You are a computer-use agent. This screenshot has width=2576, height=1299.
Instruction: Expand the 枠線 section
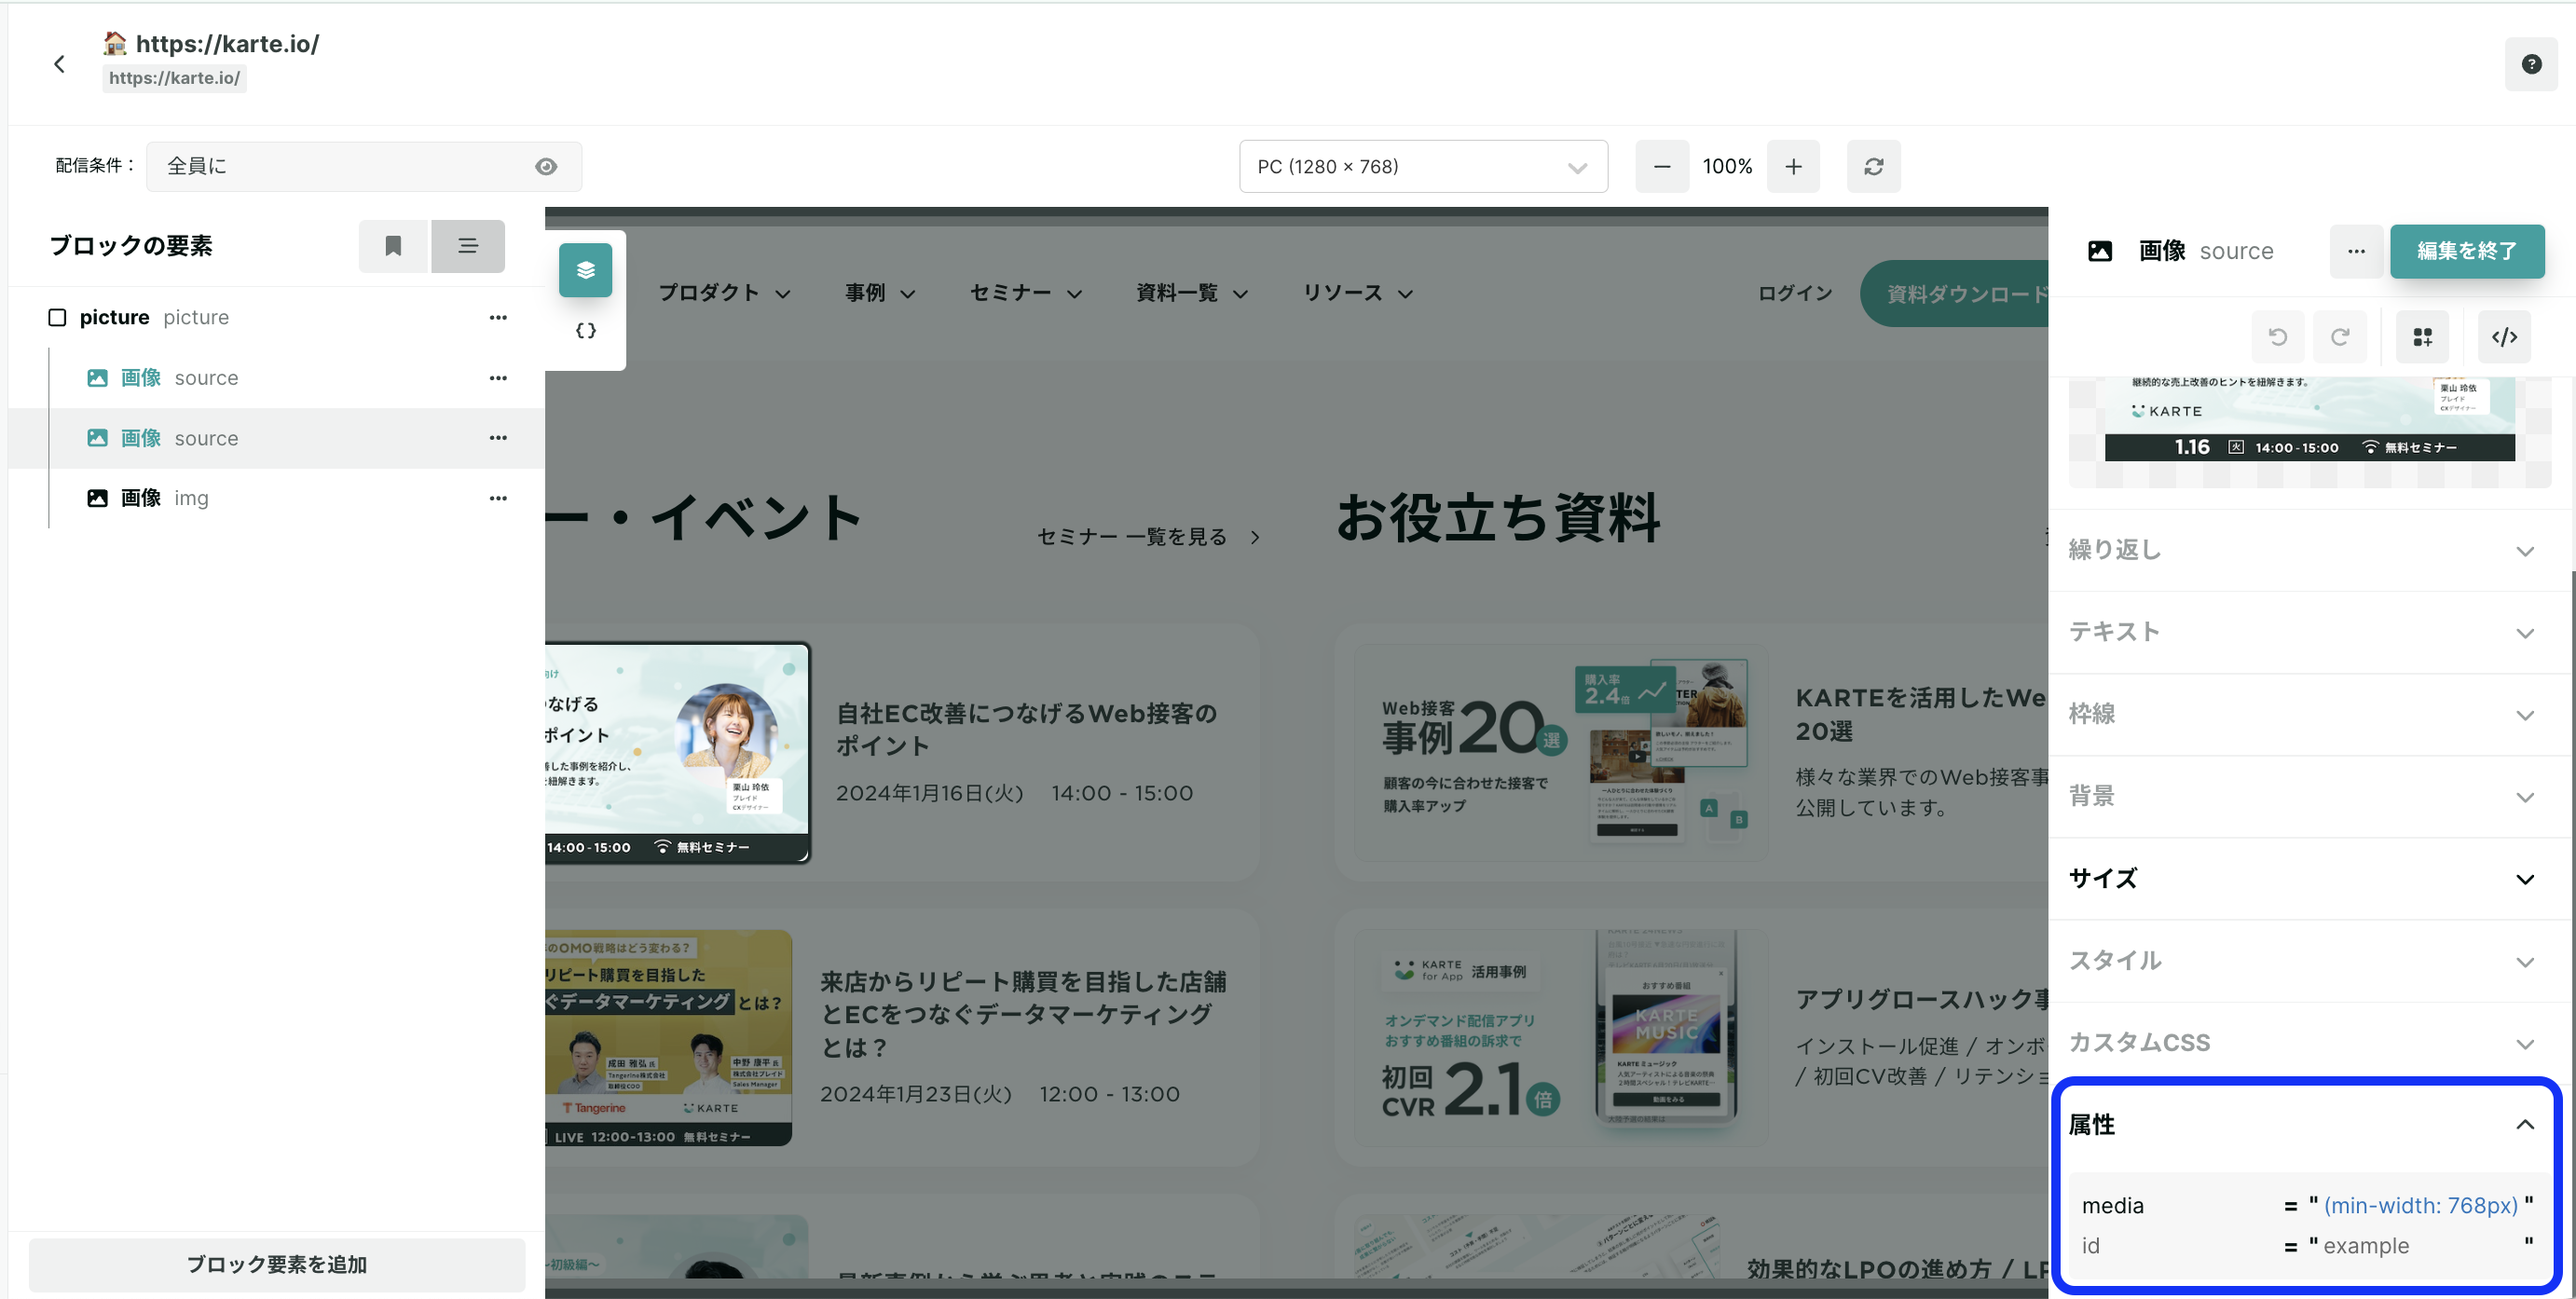point(2309,714)
